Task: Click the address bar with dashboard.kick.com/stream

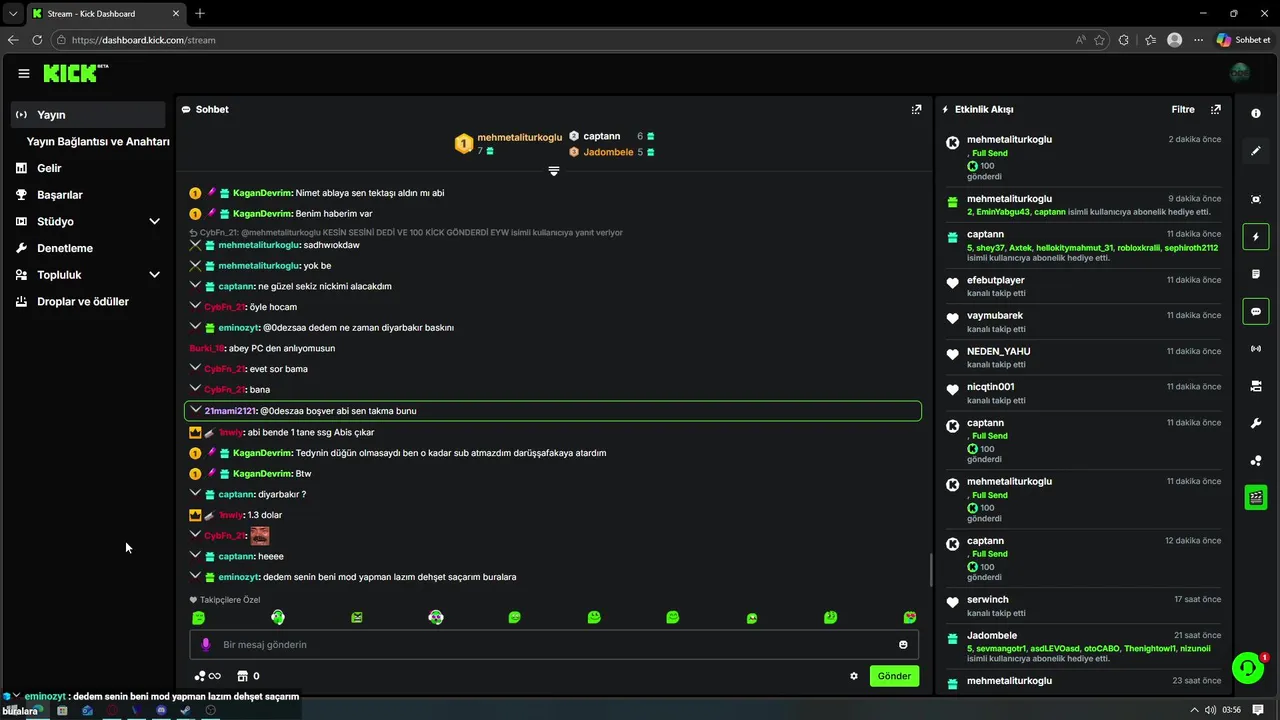Action: point(560,40)
